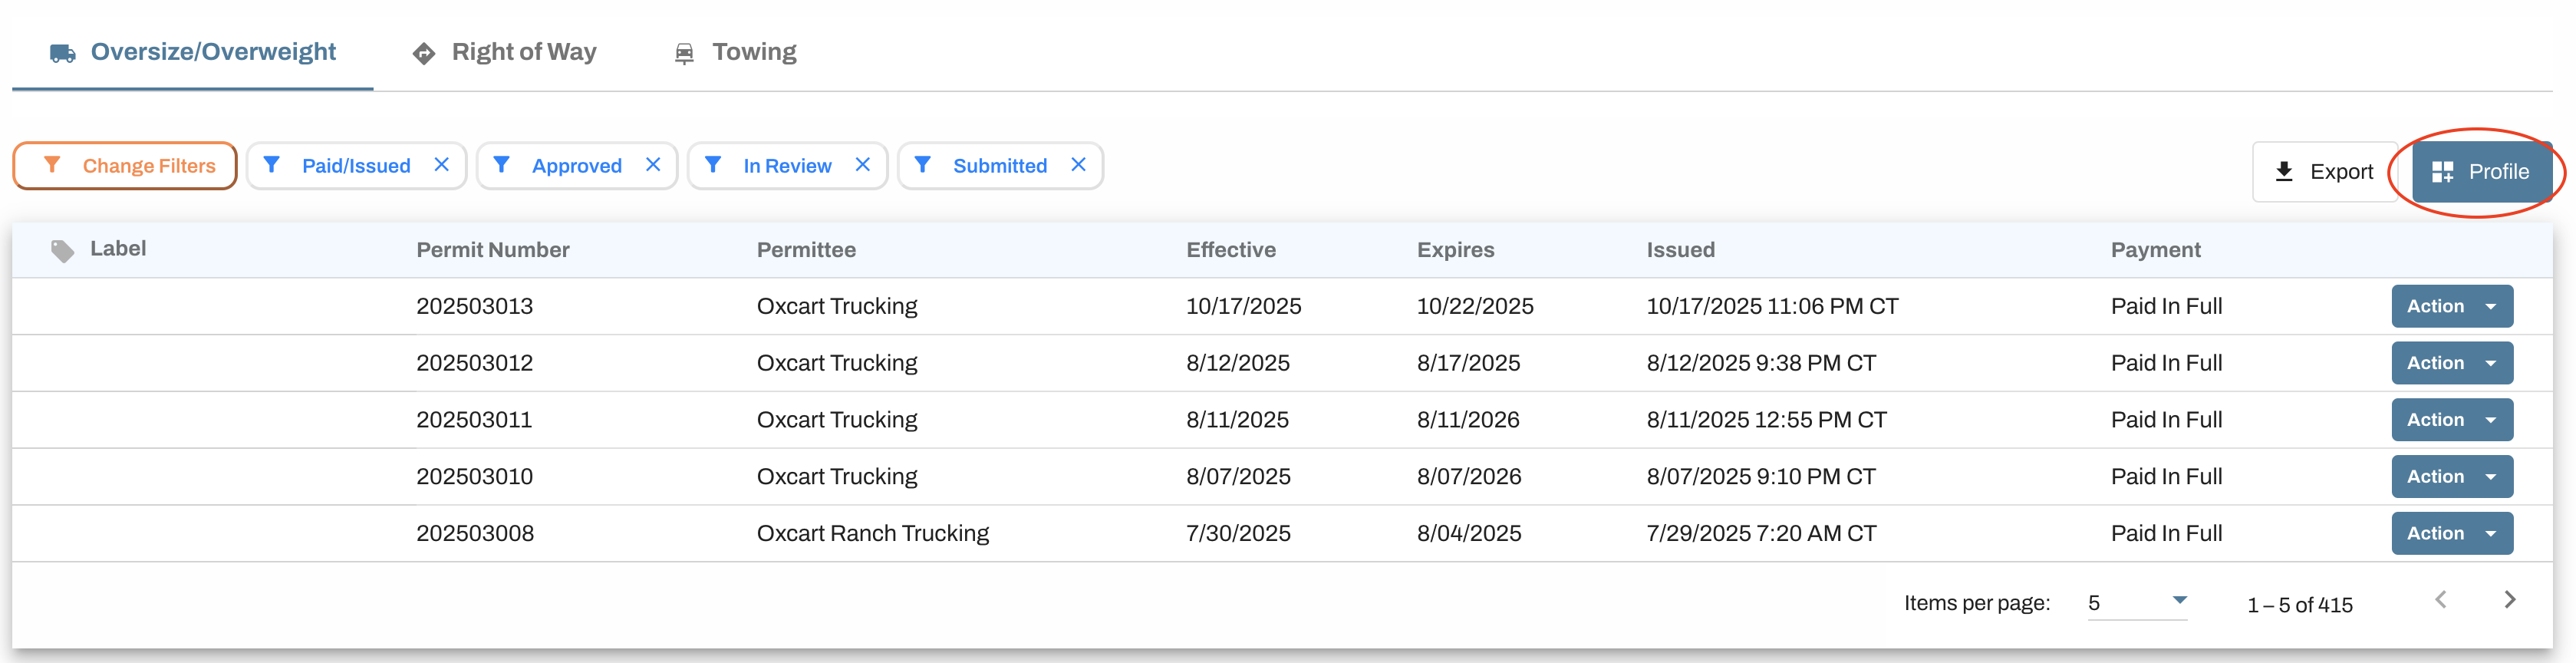The image size is (2576, 663).
Task: Click expiry date 10/22/2025
Action: point(1475,306)
